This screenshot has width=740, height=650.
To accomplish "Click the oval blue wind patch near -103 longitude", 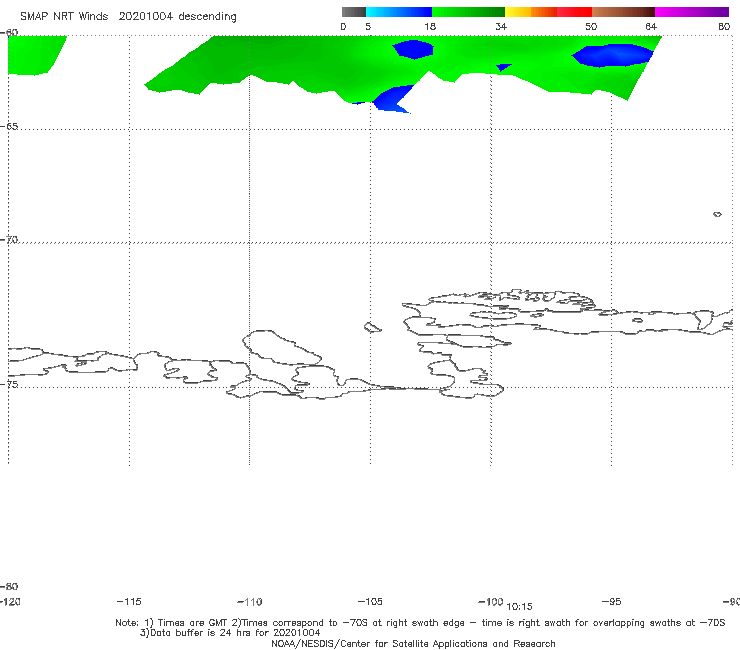I will [x=413, y=50].
